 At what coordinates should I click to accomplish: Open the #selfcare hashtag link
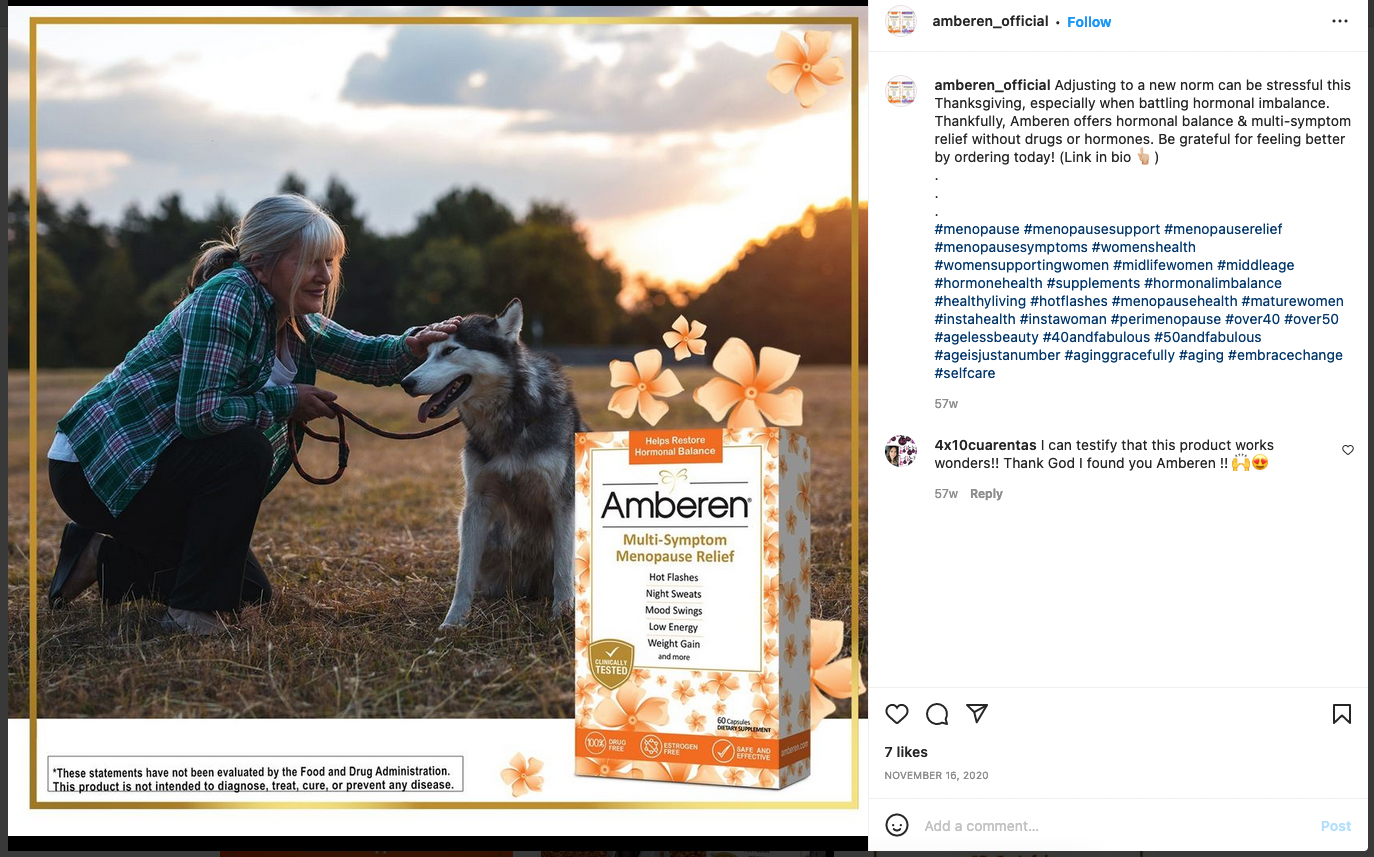(x=965, y=373)
